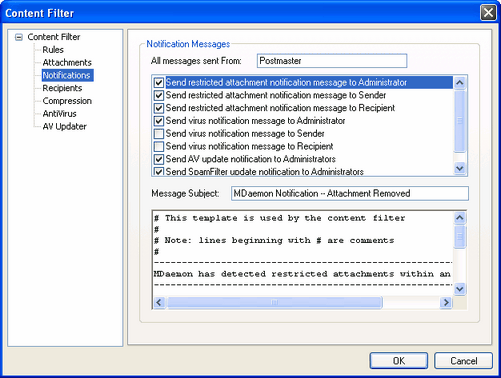Open AV Updater tree item
Screen dimensions: 501x378
click(64, 126)
